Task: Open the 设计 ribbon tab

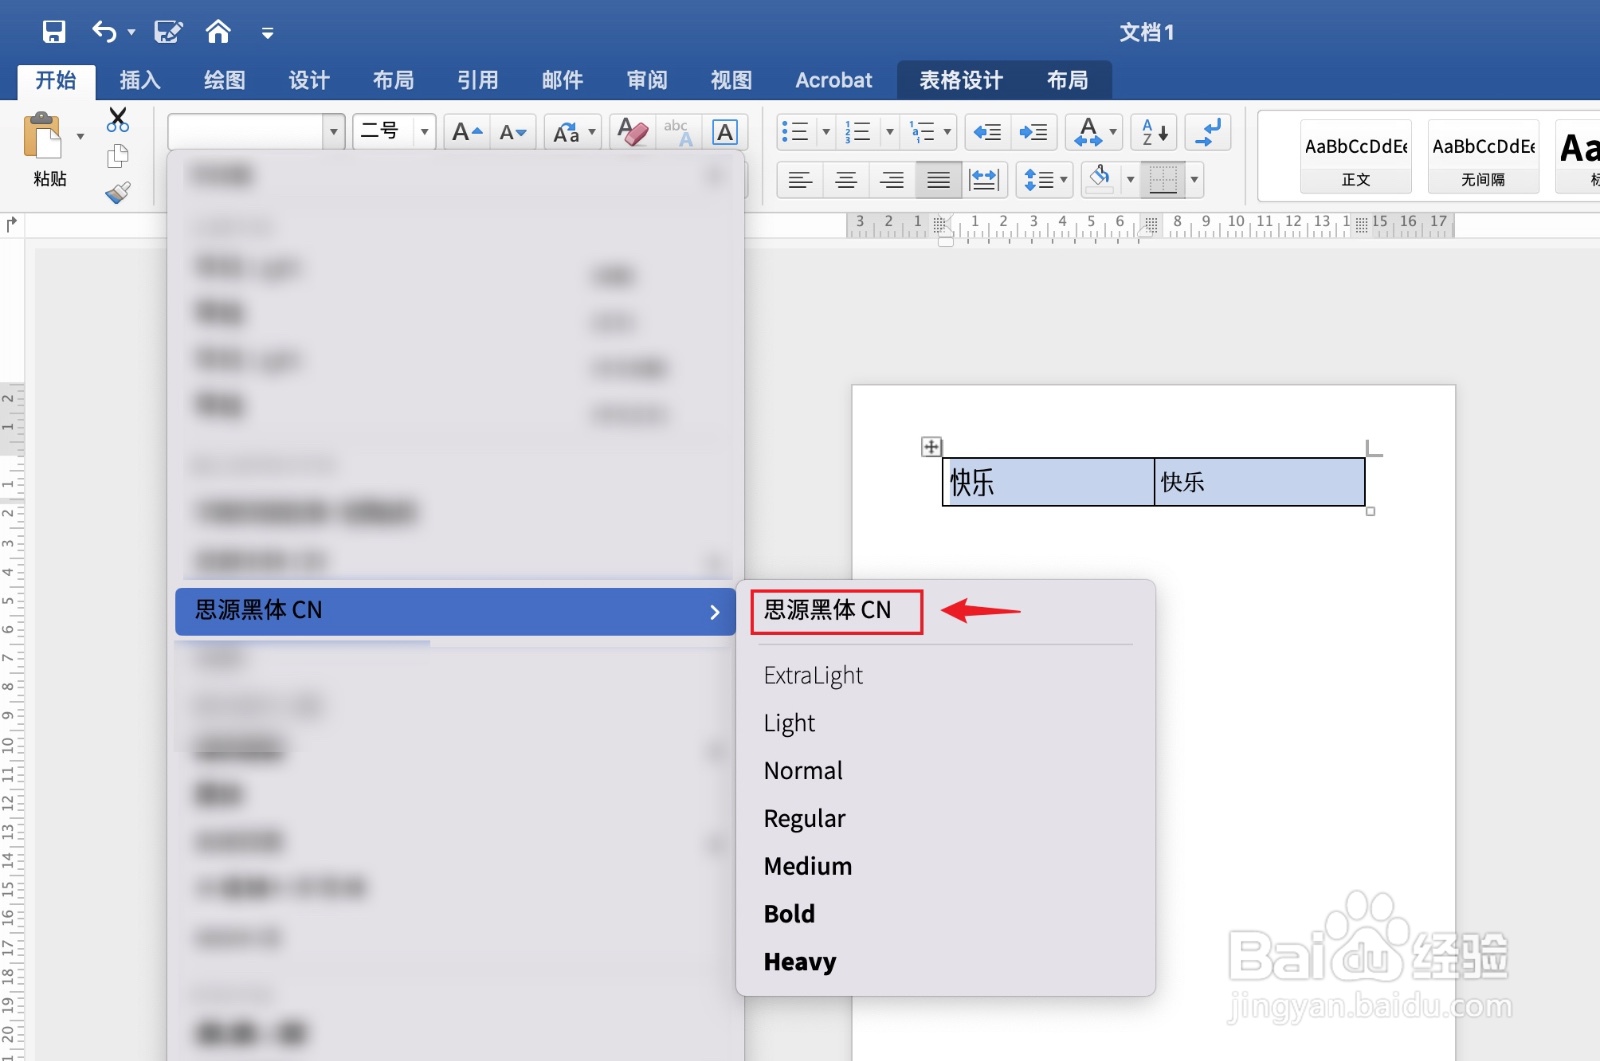Action: click(309, 80)
